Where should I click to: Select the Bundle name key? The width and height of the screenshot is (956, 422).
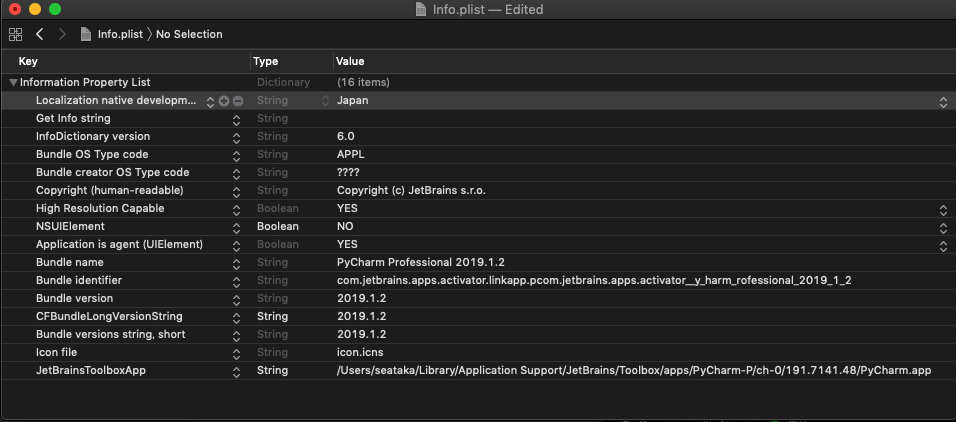pyautogui.click(x=70, y=262)
